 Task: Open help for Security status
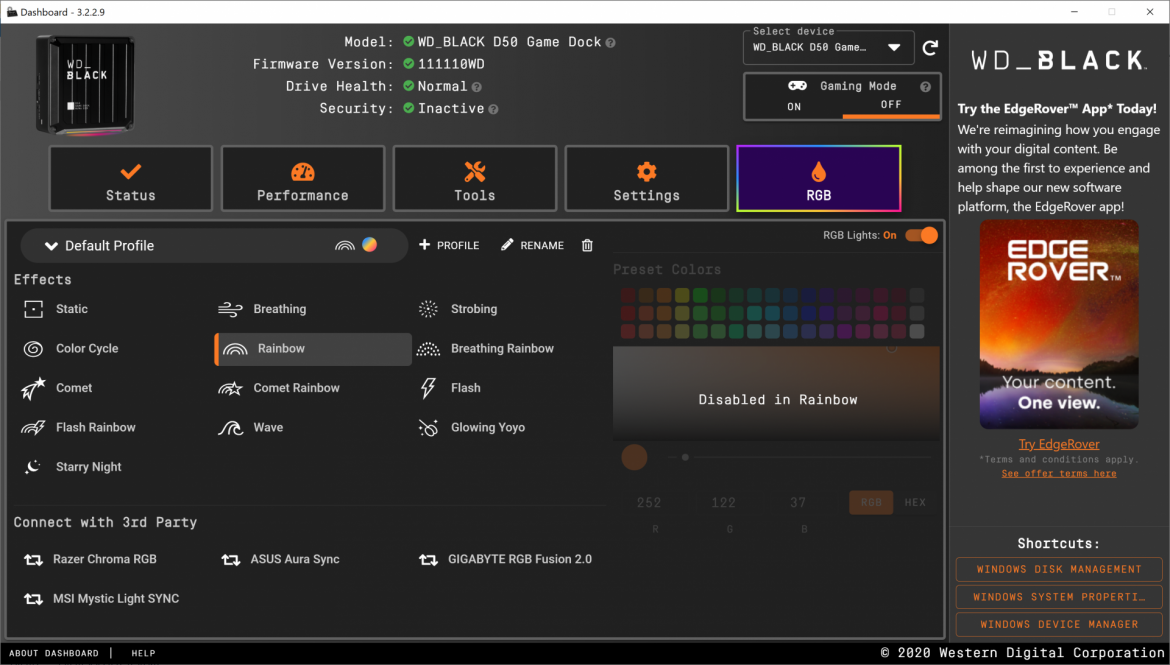[493, 109]
